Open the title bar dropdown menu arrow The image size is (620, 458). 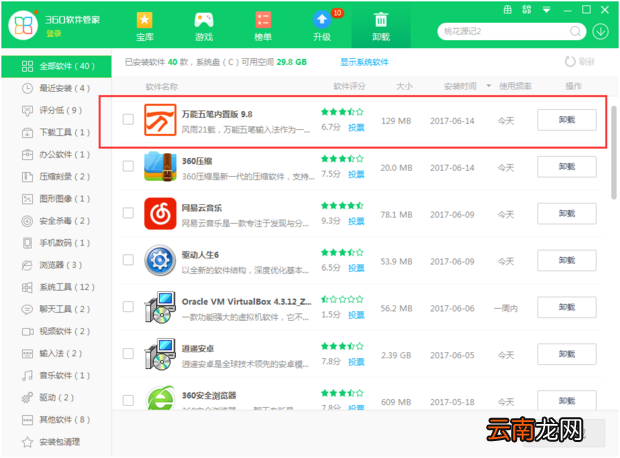(x=546, y=9)
